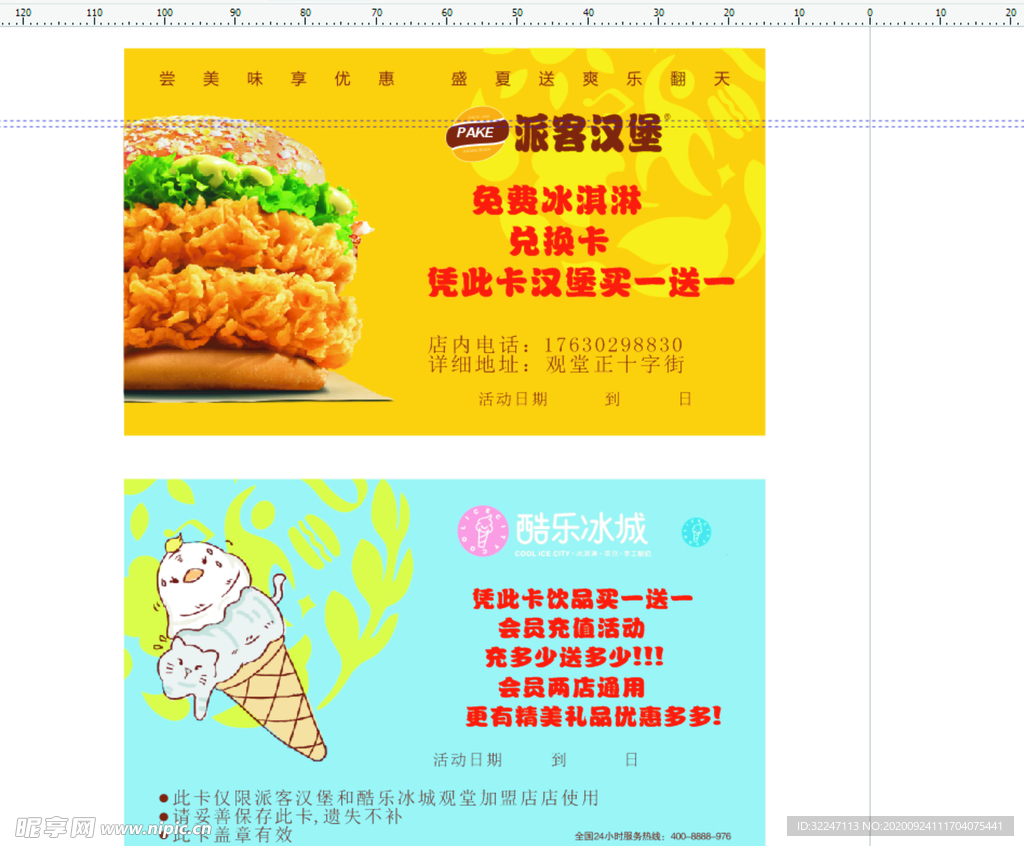Click the pink Cool Ice City logo
The height and width of the screenshot is (846, 1024).
coord(483,531)
